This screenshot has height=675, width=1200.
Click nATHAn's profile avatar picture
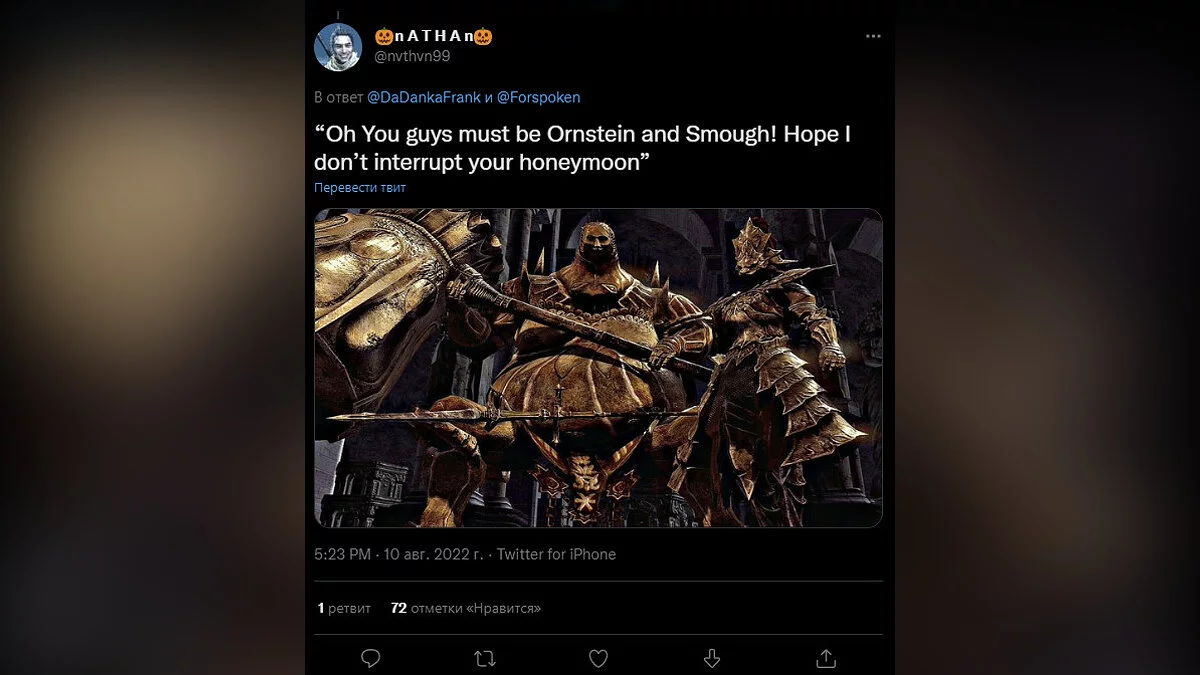[x=338, y=47]
